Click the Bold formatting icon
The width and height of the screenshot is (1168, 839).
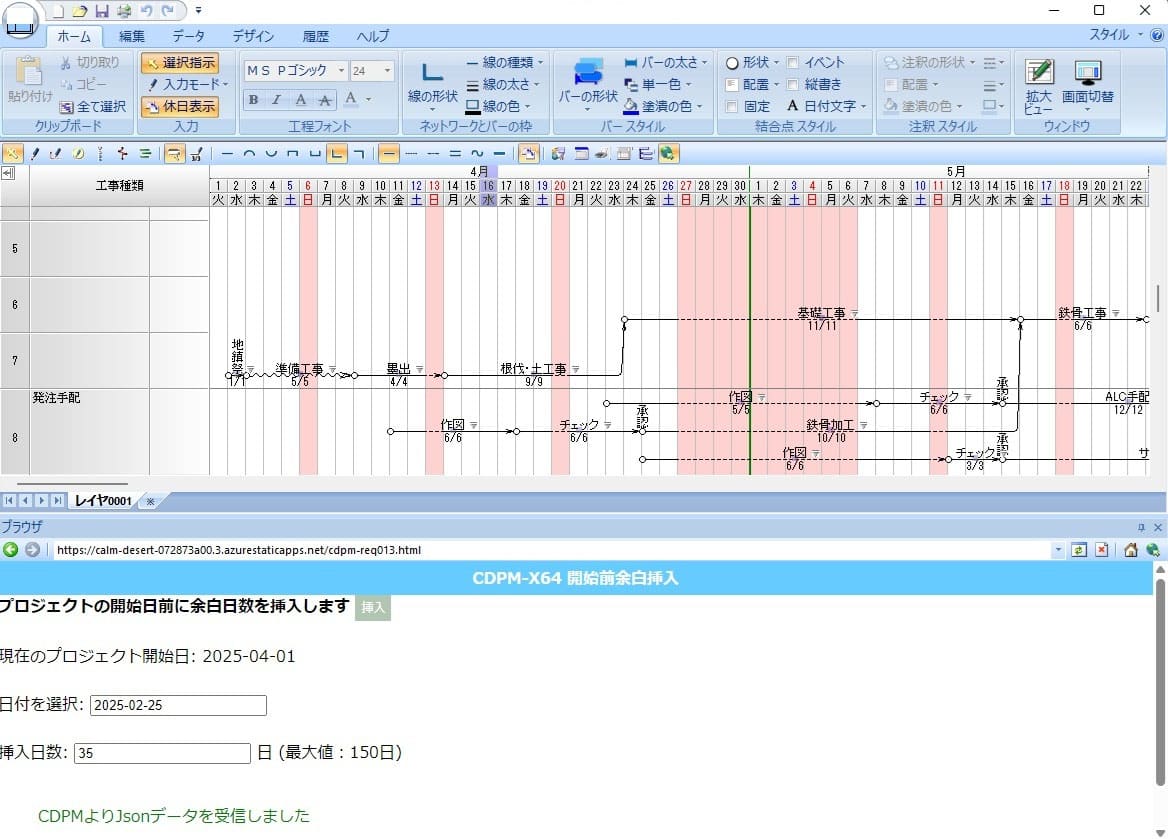[253, 99]
